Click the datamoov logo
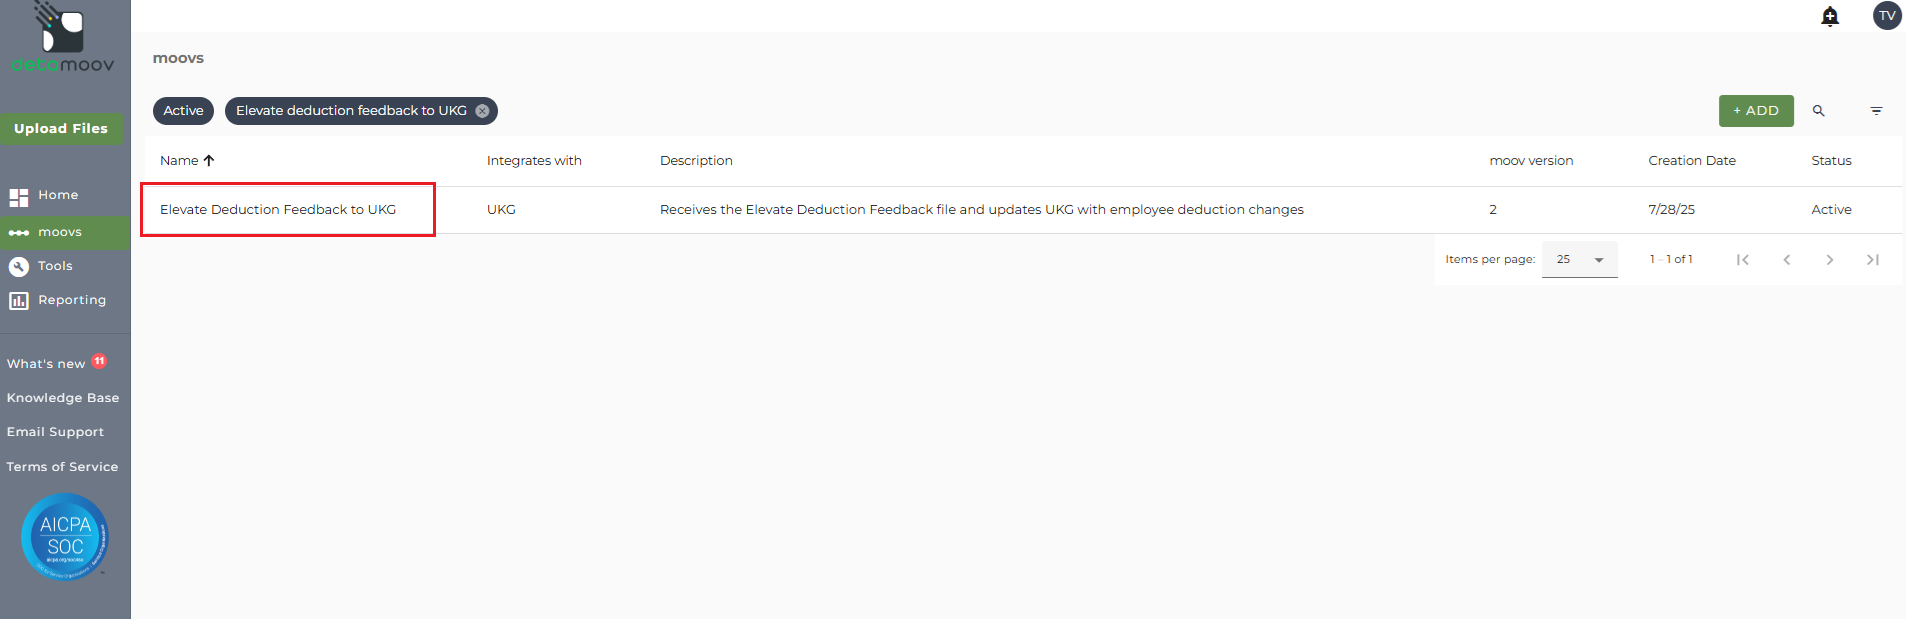Screen dimensions: 1906x619 (62, 40)
